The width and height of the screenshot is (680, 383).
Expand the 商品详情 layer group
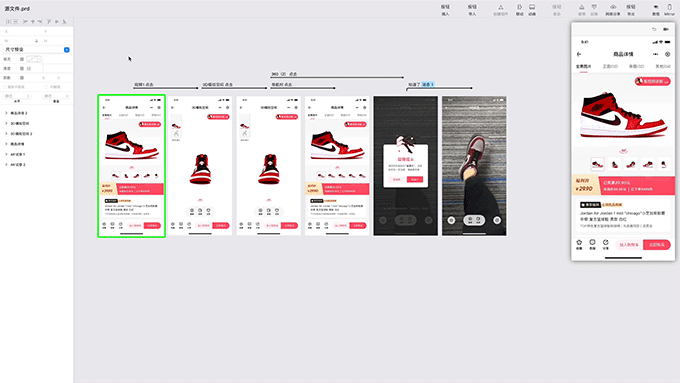pos(6,144)
